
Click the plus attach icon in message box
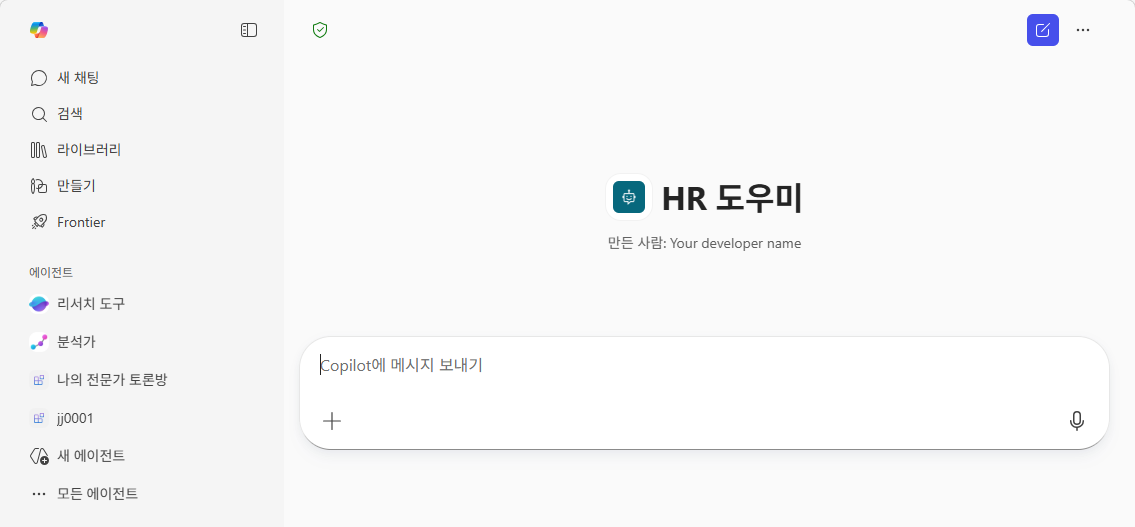coord(332,421)
